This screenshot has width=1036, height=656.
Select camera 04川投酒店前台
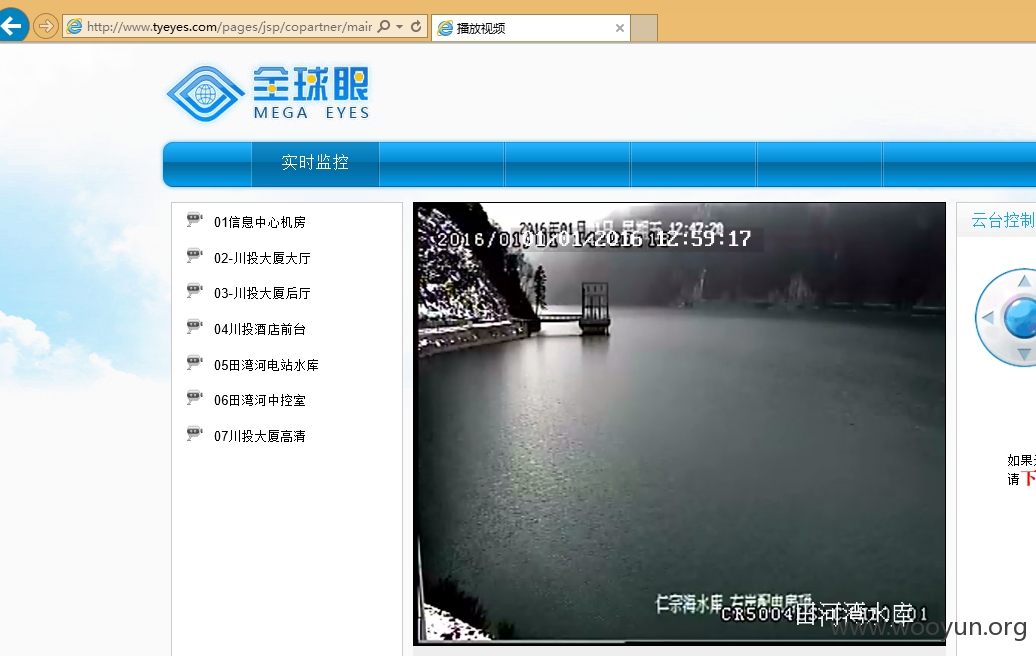(x=260, y=330)
